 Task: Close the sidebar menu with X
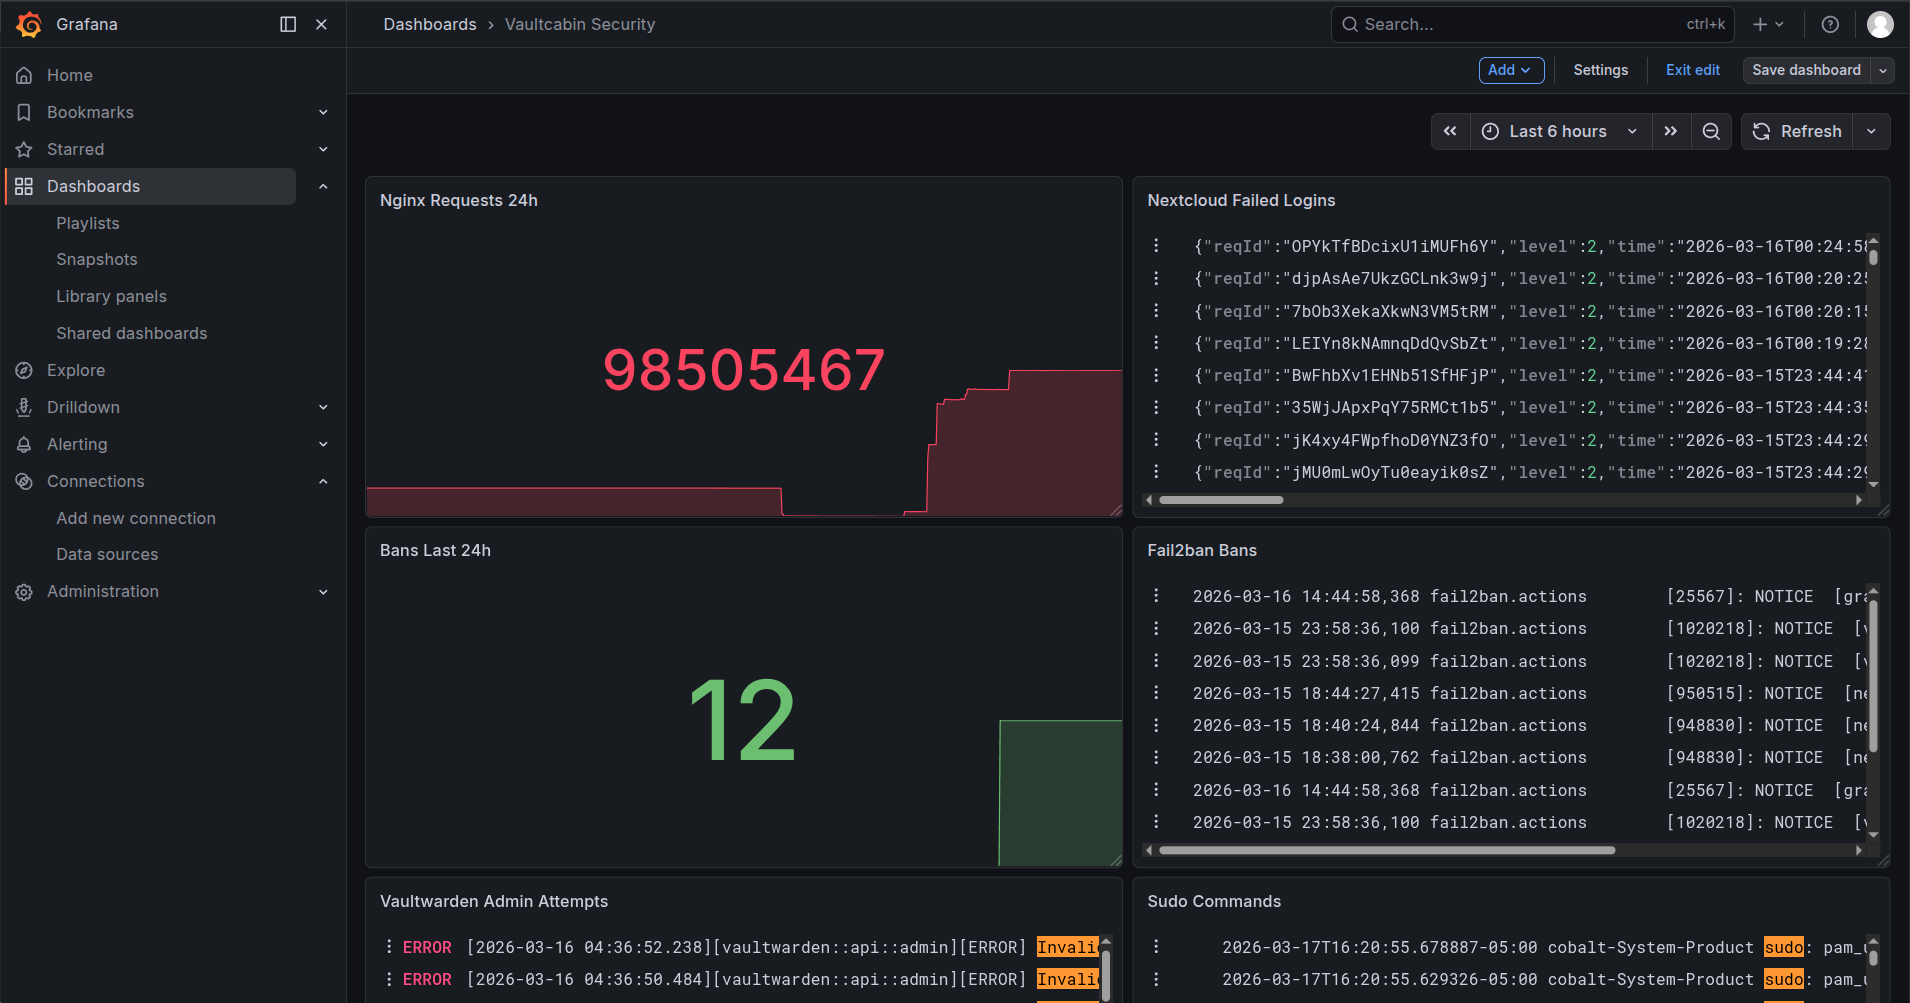pyautogui.click(x=321, y=24)
